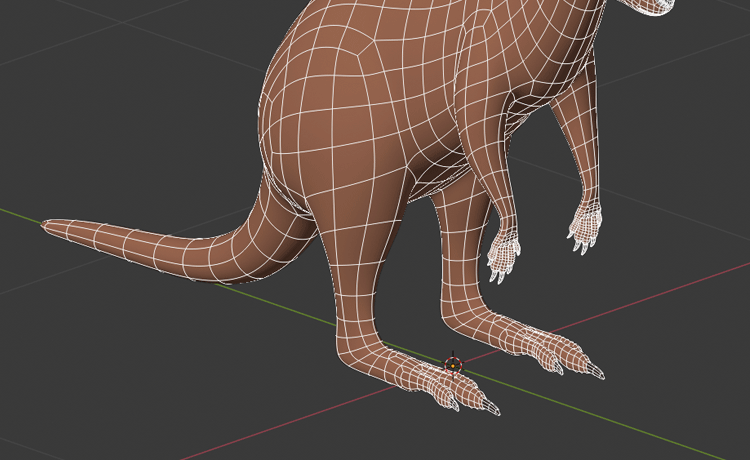Click the far hind leg's lower shin

click(x=462, y=290)
